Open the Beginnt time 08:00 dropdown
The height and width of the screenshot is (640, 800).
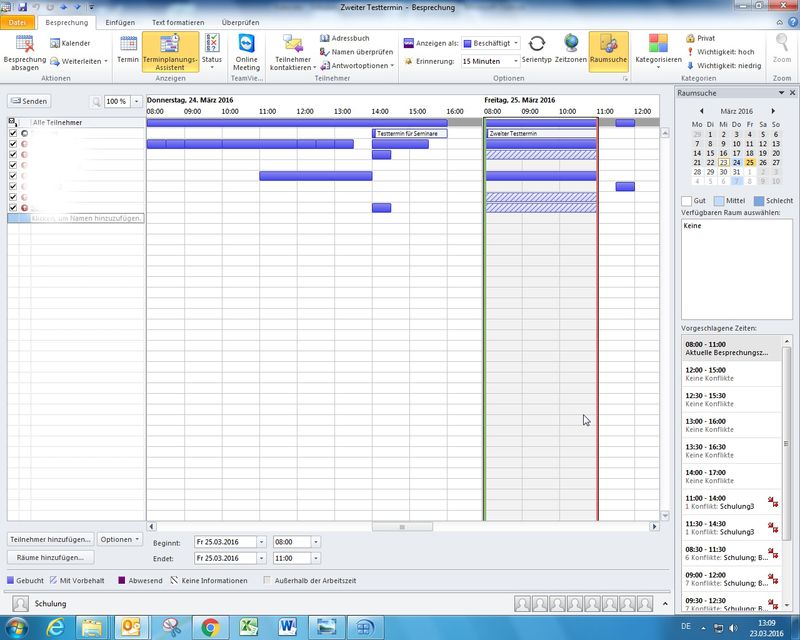[316, 541]
